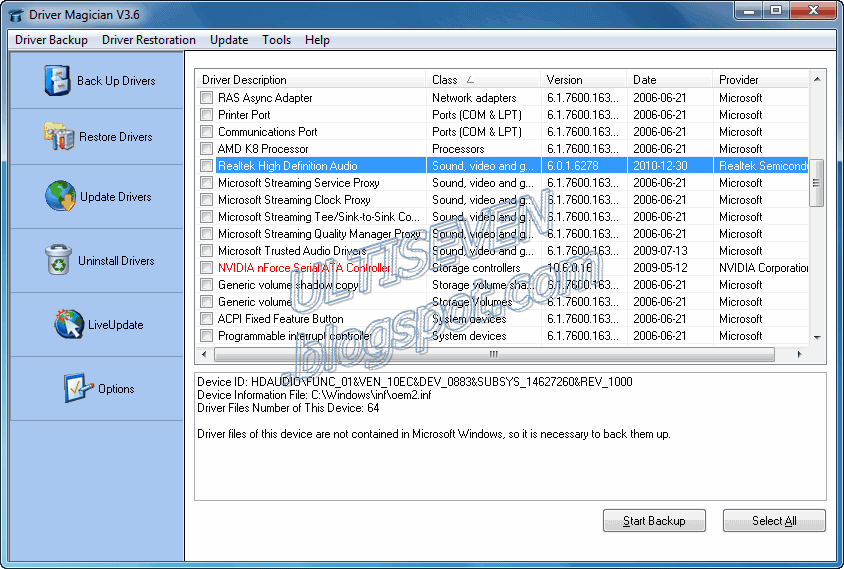This screenshot has width=844, height=569.
Task: Select Uninstall Drivers label in sidebar
Action: pyautogui.click(x=116, y=261)
